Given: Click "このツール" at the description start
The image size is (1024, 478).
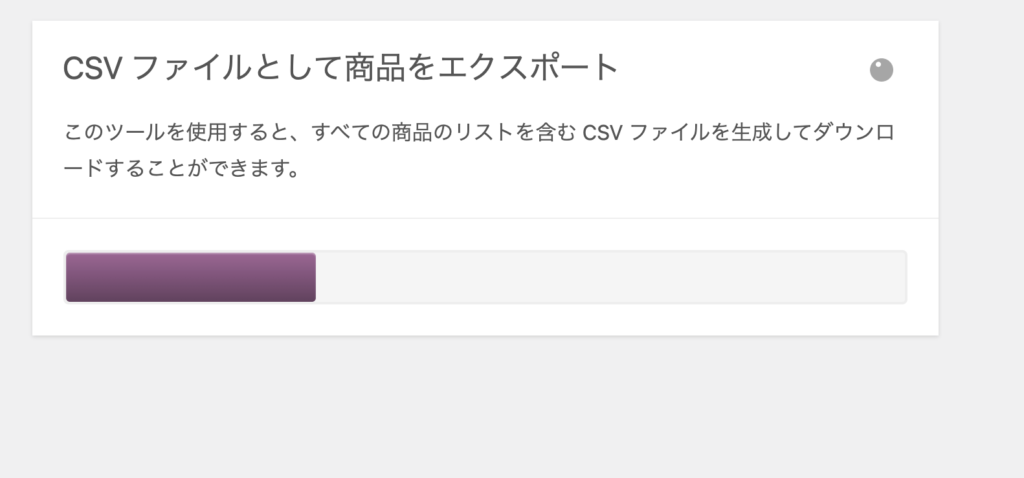Looking at the screenshot, I should click(106, 132).
